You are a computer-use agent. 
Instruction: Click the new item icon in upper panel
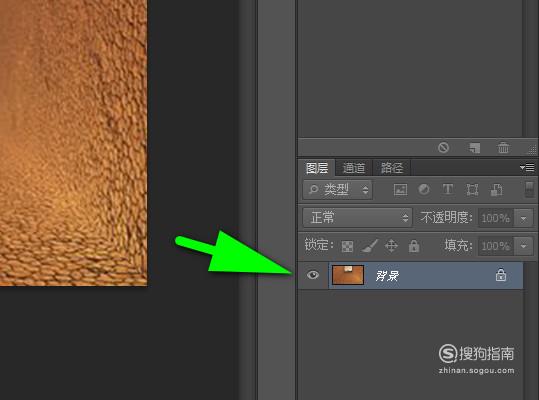(474, 148)
